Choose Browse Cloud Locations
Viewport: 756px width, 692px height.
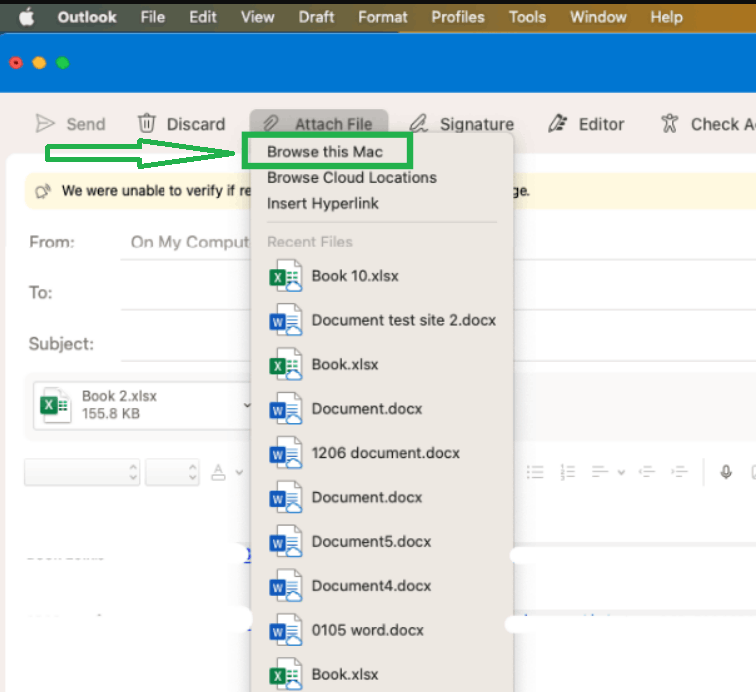click(x=352, y=177)
